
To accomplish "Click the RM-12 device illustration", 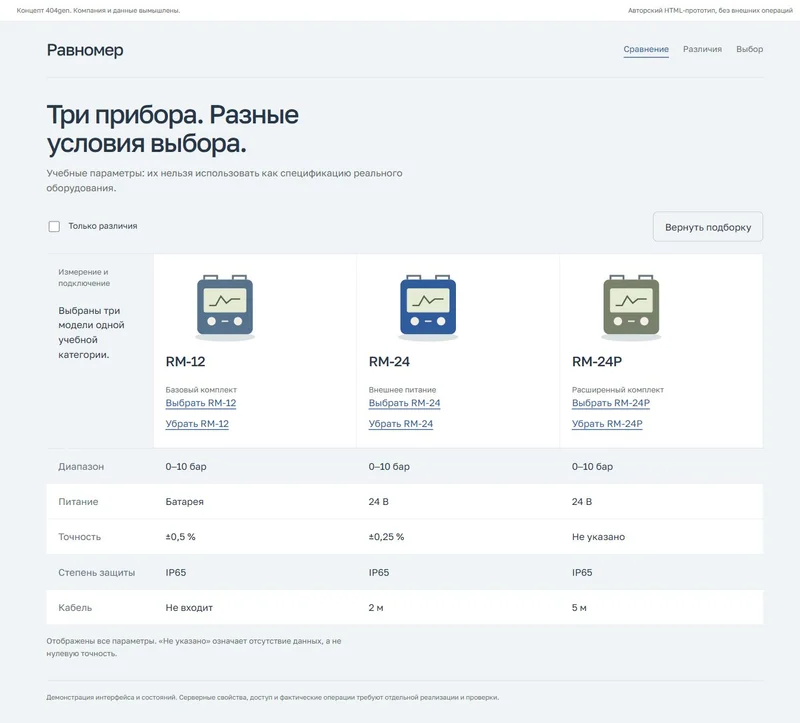I will point(225,308).
